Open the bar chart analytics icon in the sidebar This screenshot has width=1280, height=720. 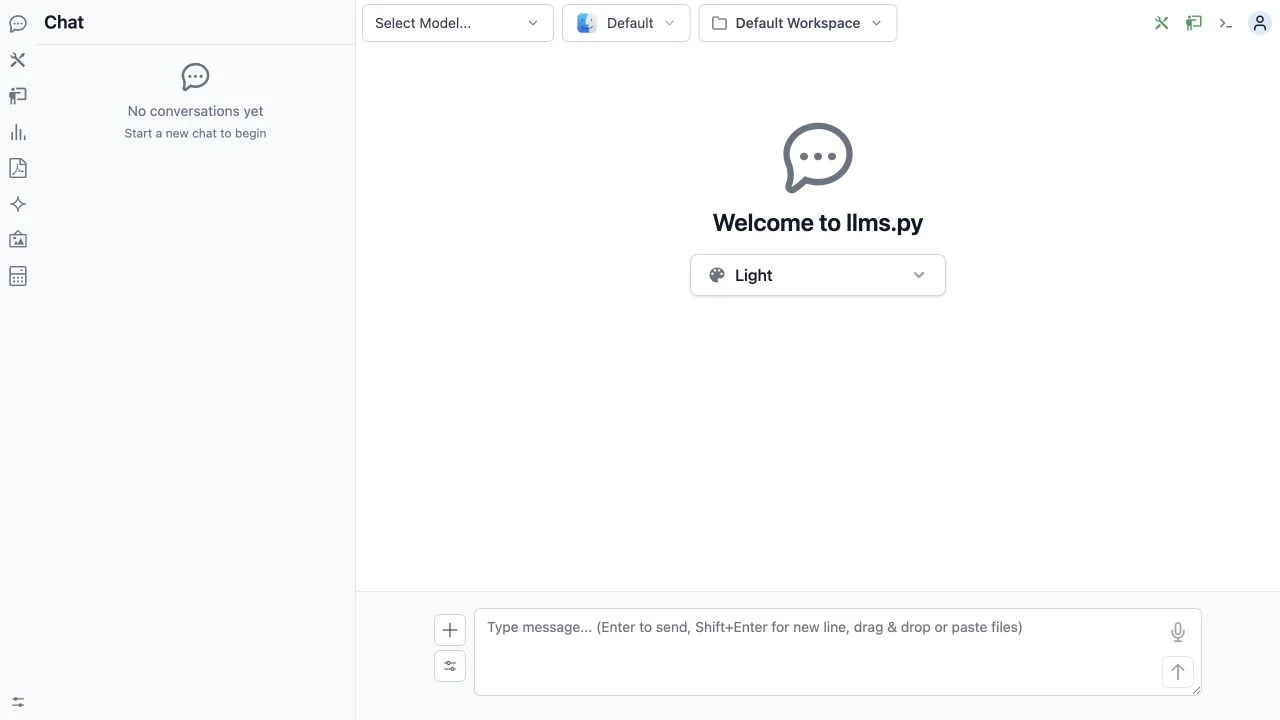[18, 132]
